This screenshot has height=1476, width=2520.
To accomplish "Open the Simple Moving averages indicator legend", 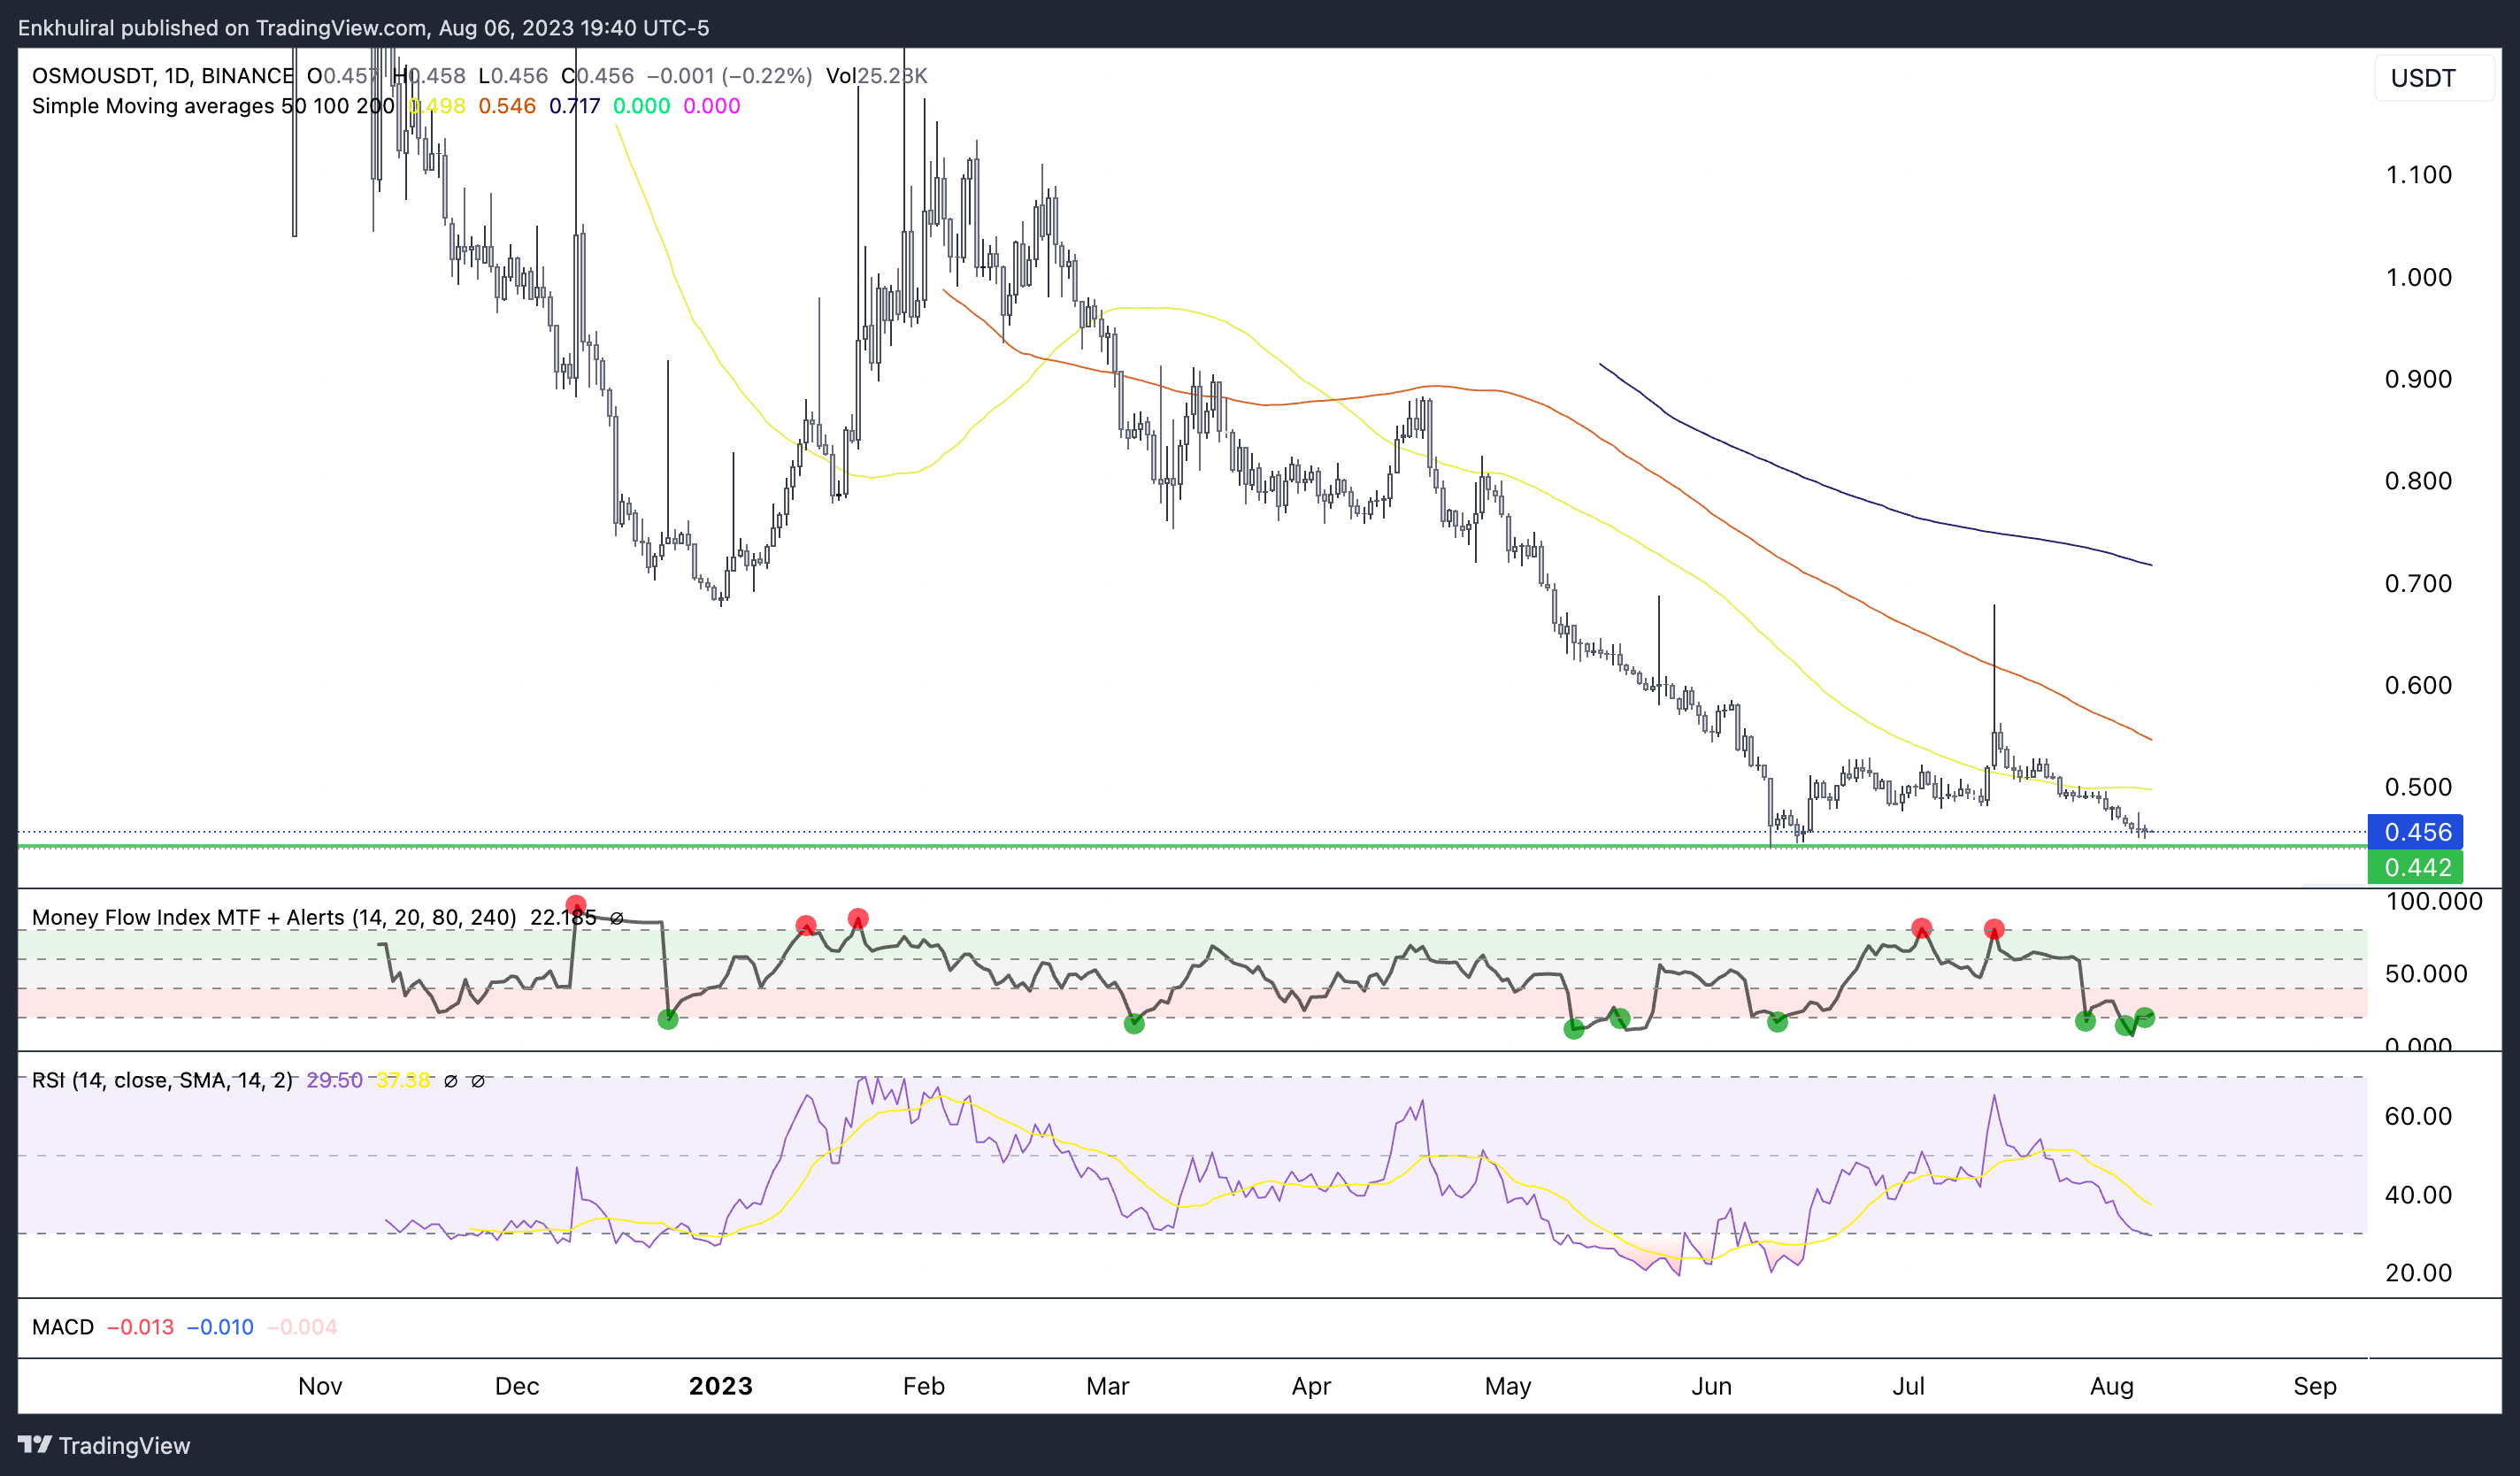I will (x=152, y=106).
